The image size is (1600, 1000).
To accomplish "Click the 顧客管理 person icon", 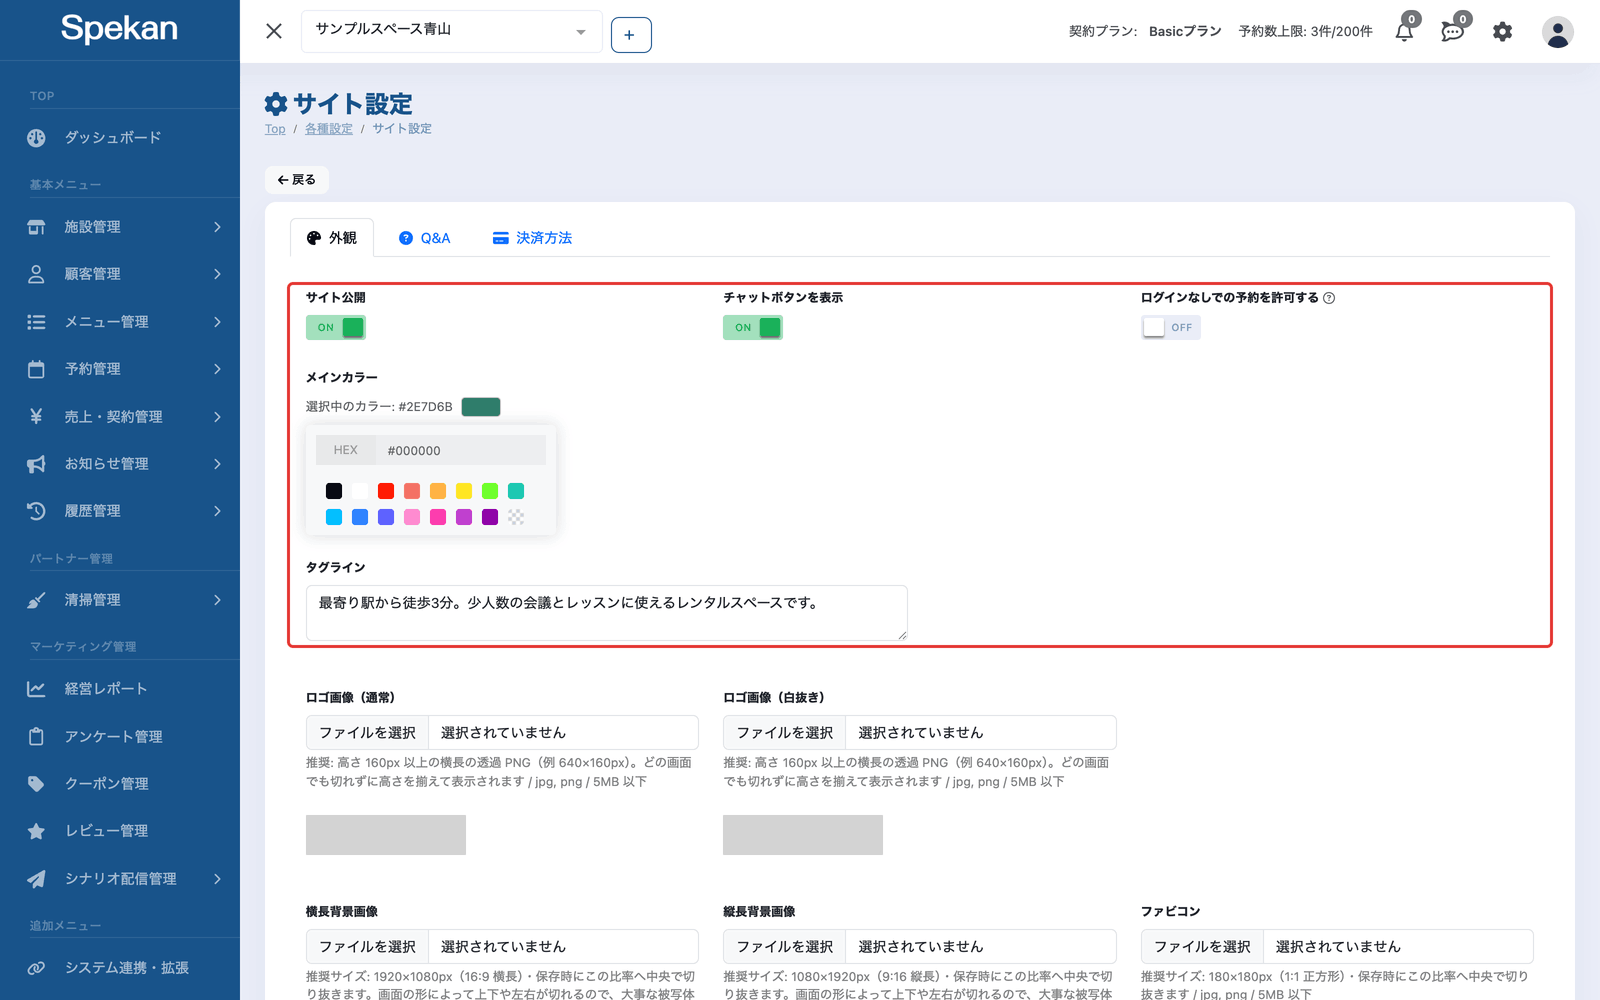I will click(36, 274).
